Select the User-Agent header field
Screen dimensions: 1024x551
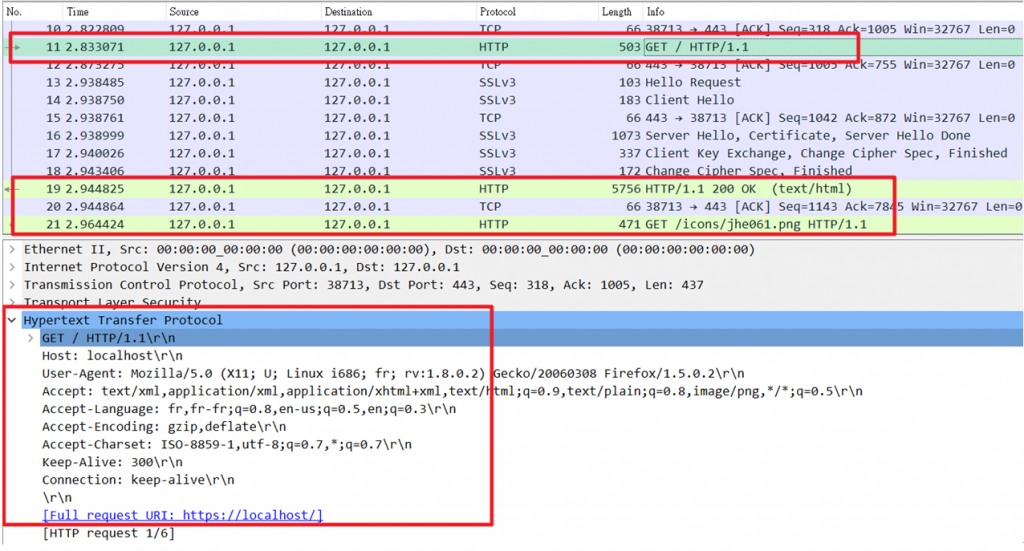tap(393, 373)
